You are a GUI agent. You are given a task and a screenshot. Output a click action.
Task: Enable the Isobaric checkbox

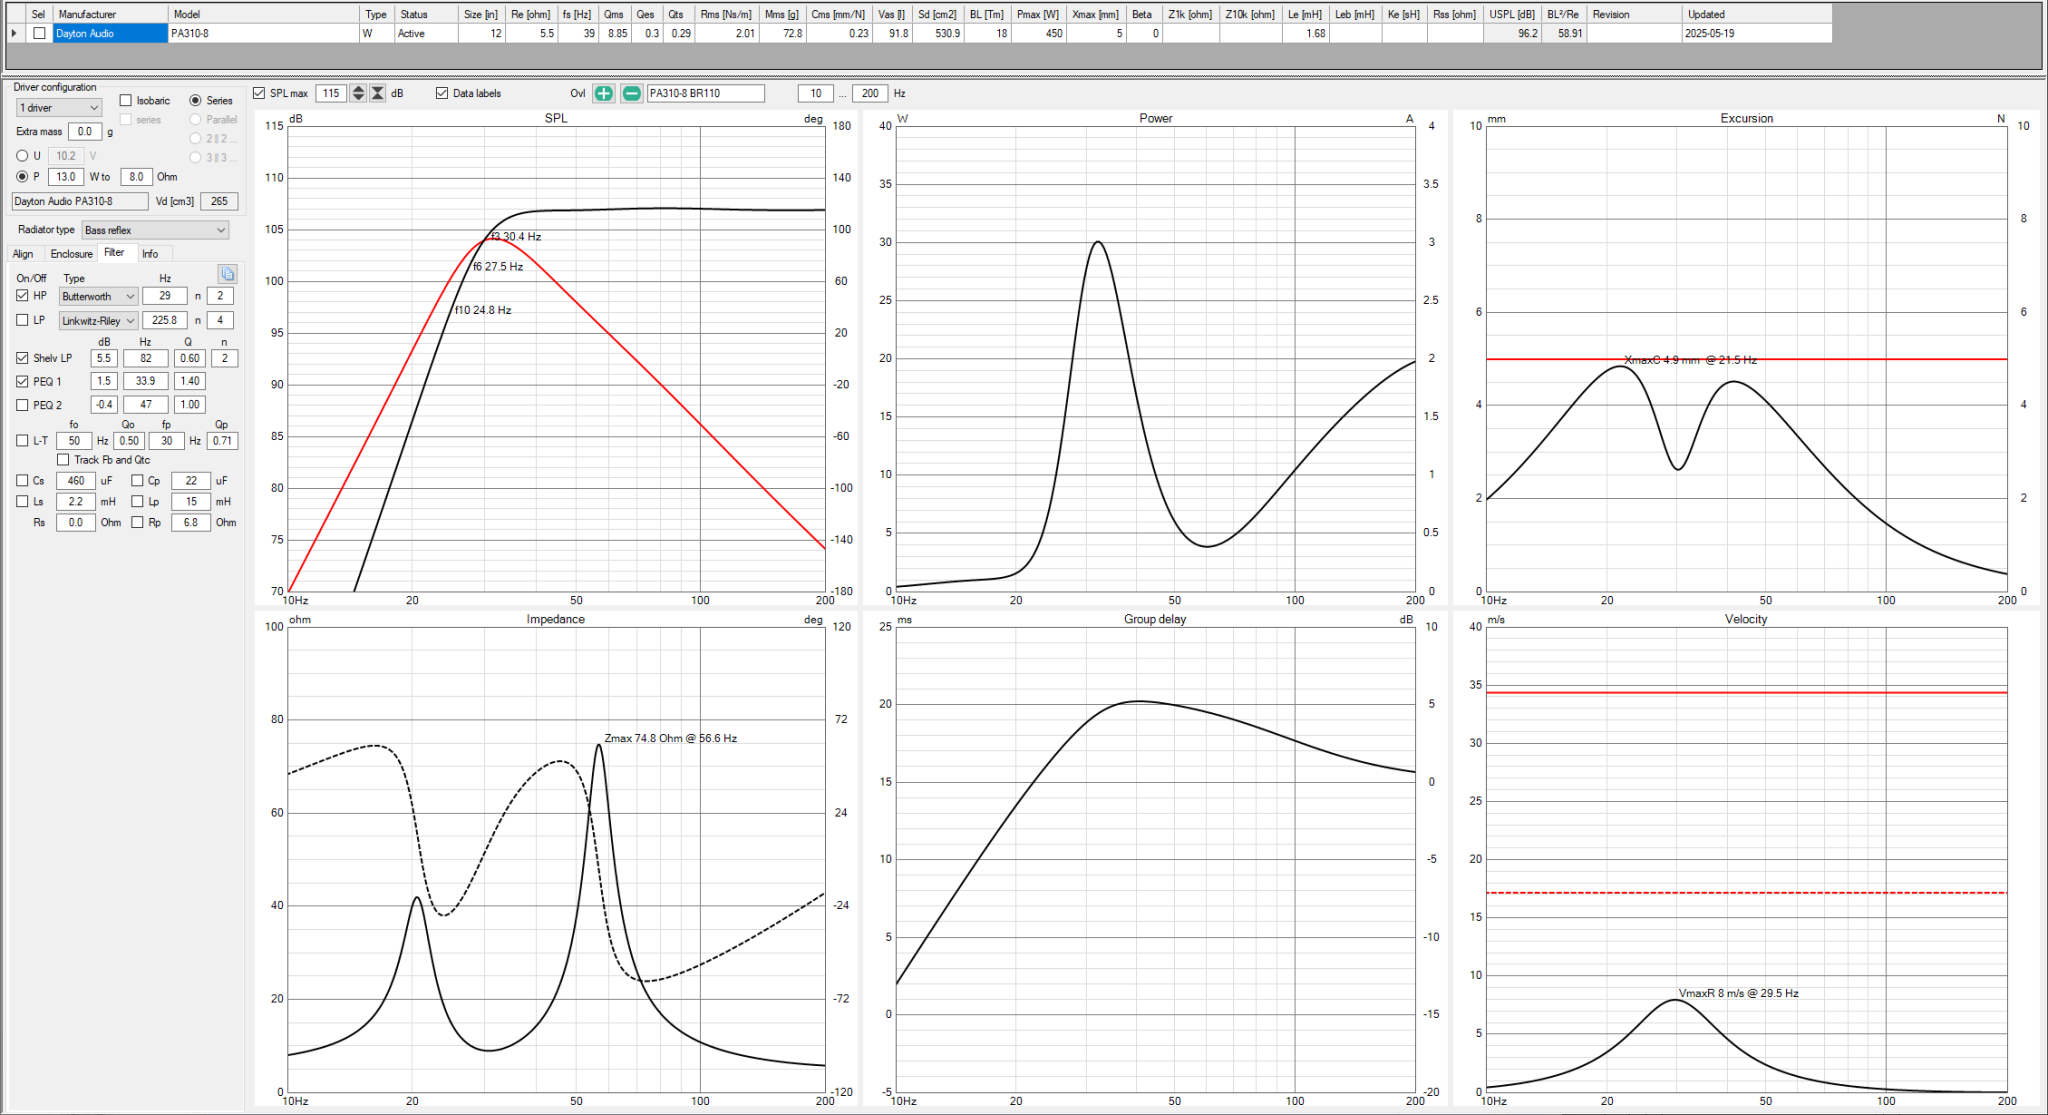coord(125,100)
